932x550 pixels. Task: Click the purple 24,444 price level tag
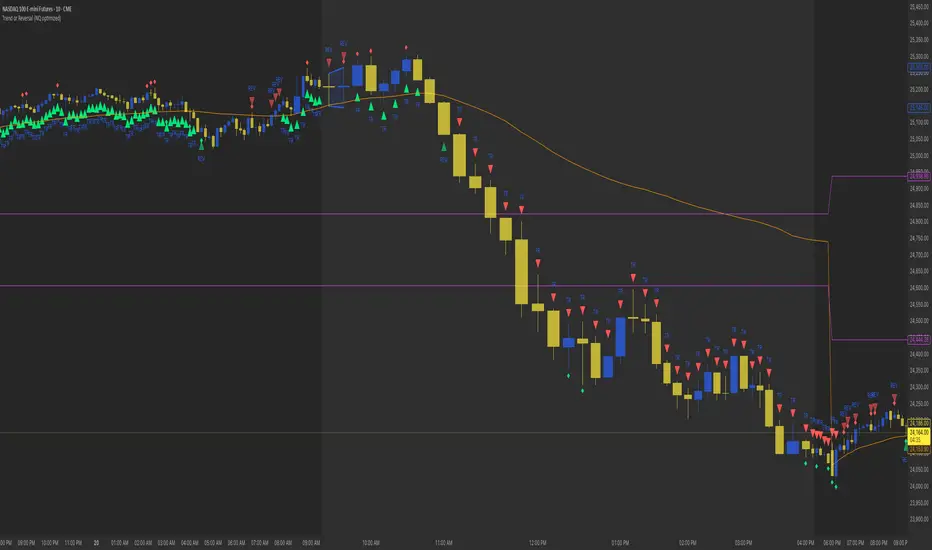tap(919, 340)
